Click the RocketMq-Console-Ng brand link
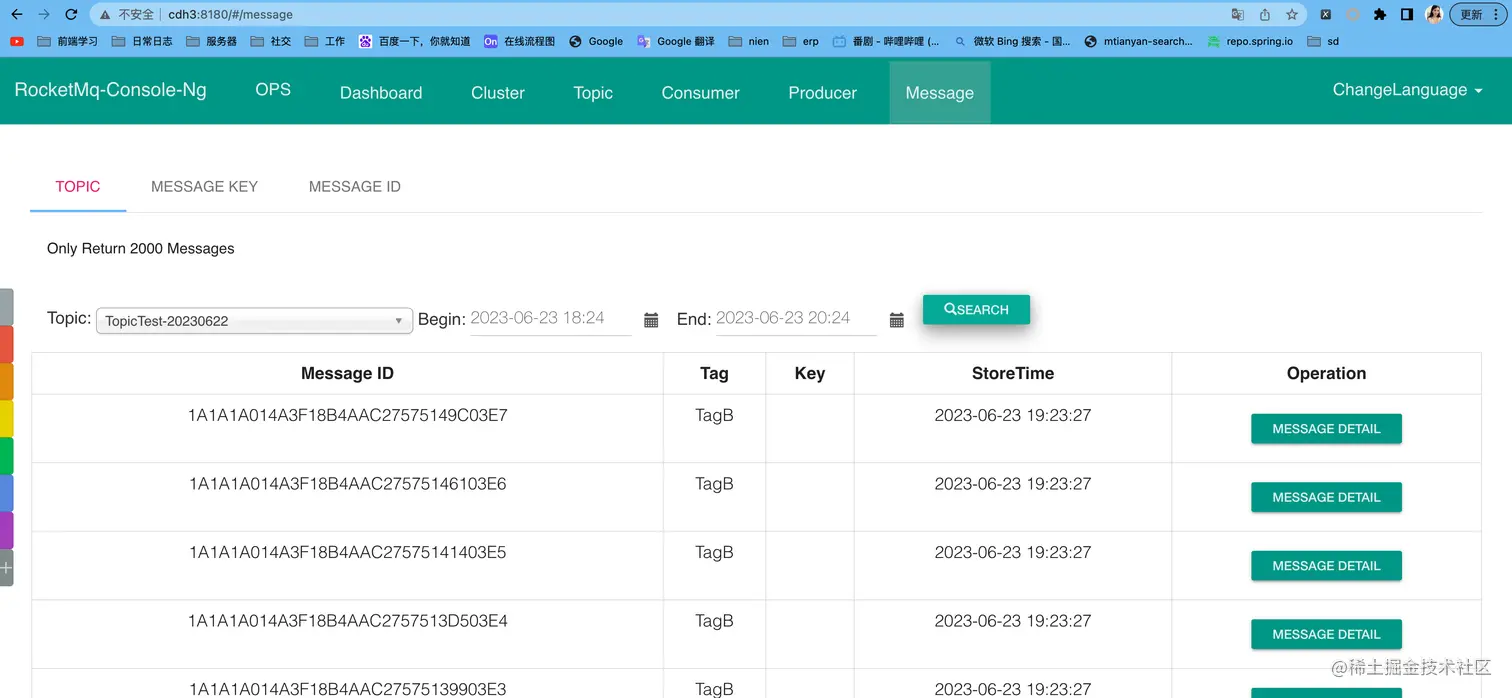The width and height of the screenshot is (1512, 698). [110, 90]
